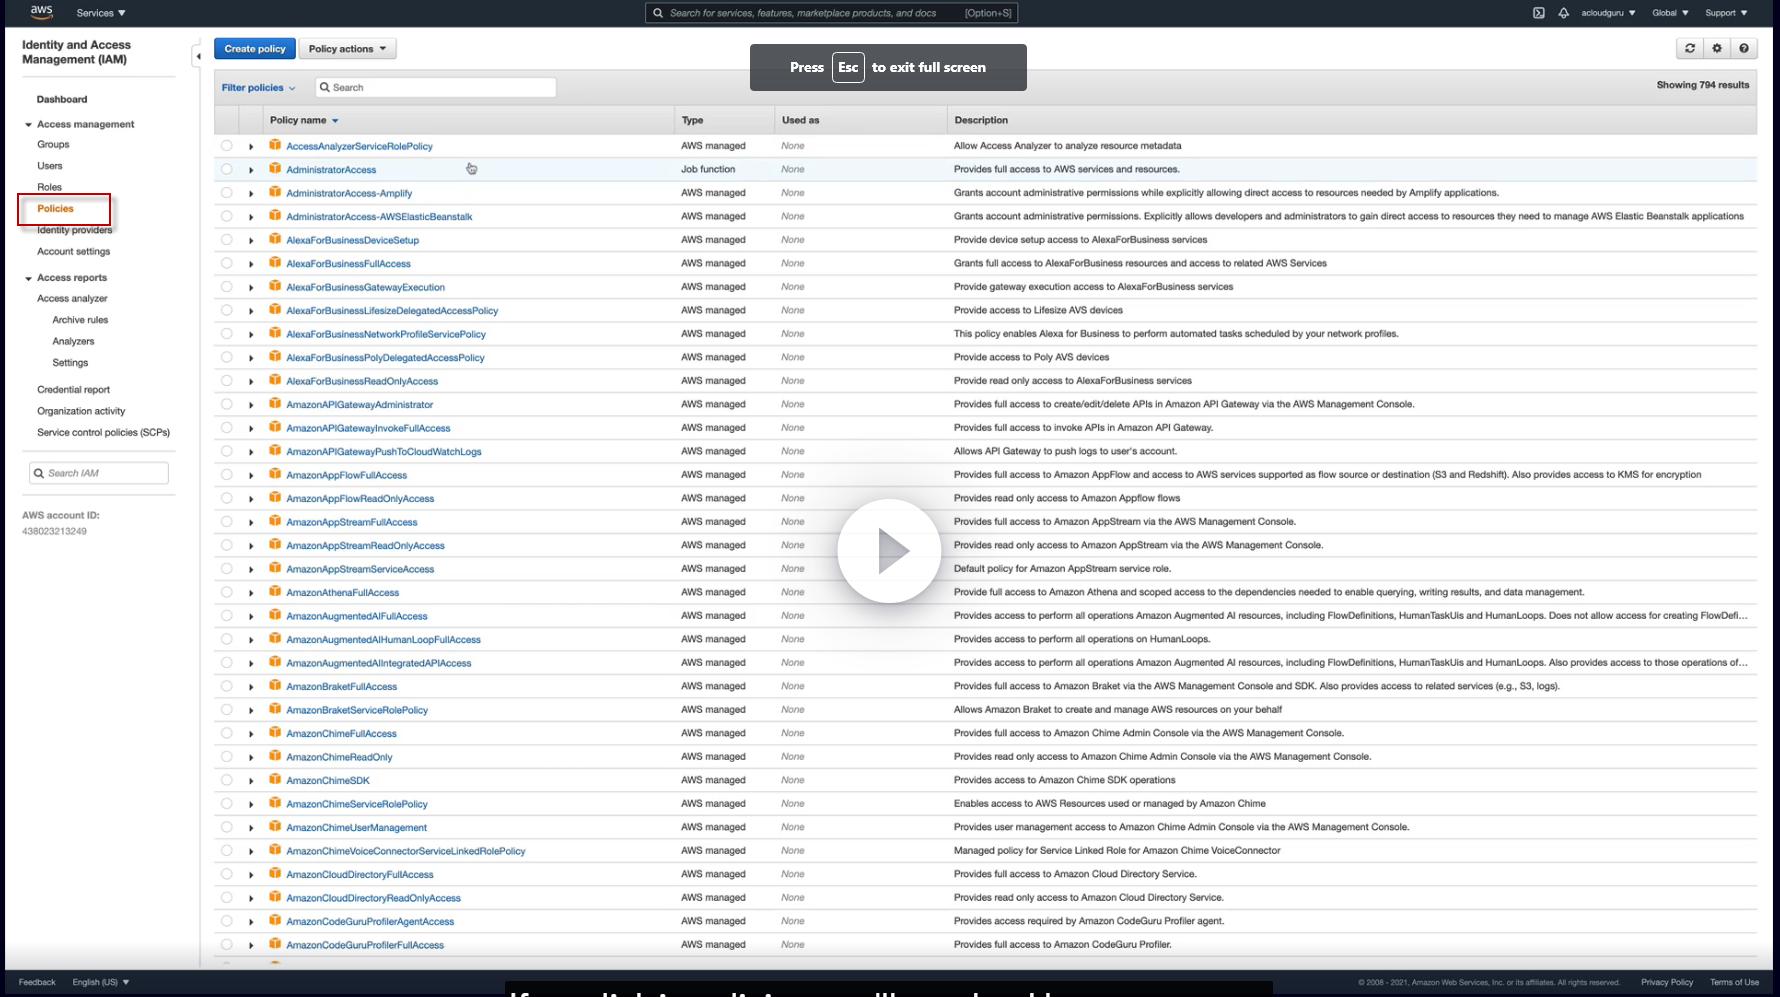Click the policy icon beside AccessAnalyzerServiceRolePolicy

coord(275,146)
